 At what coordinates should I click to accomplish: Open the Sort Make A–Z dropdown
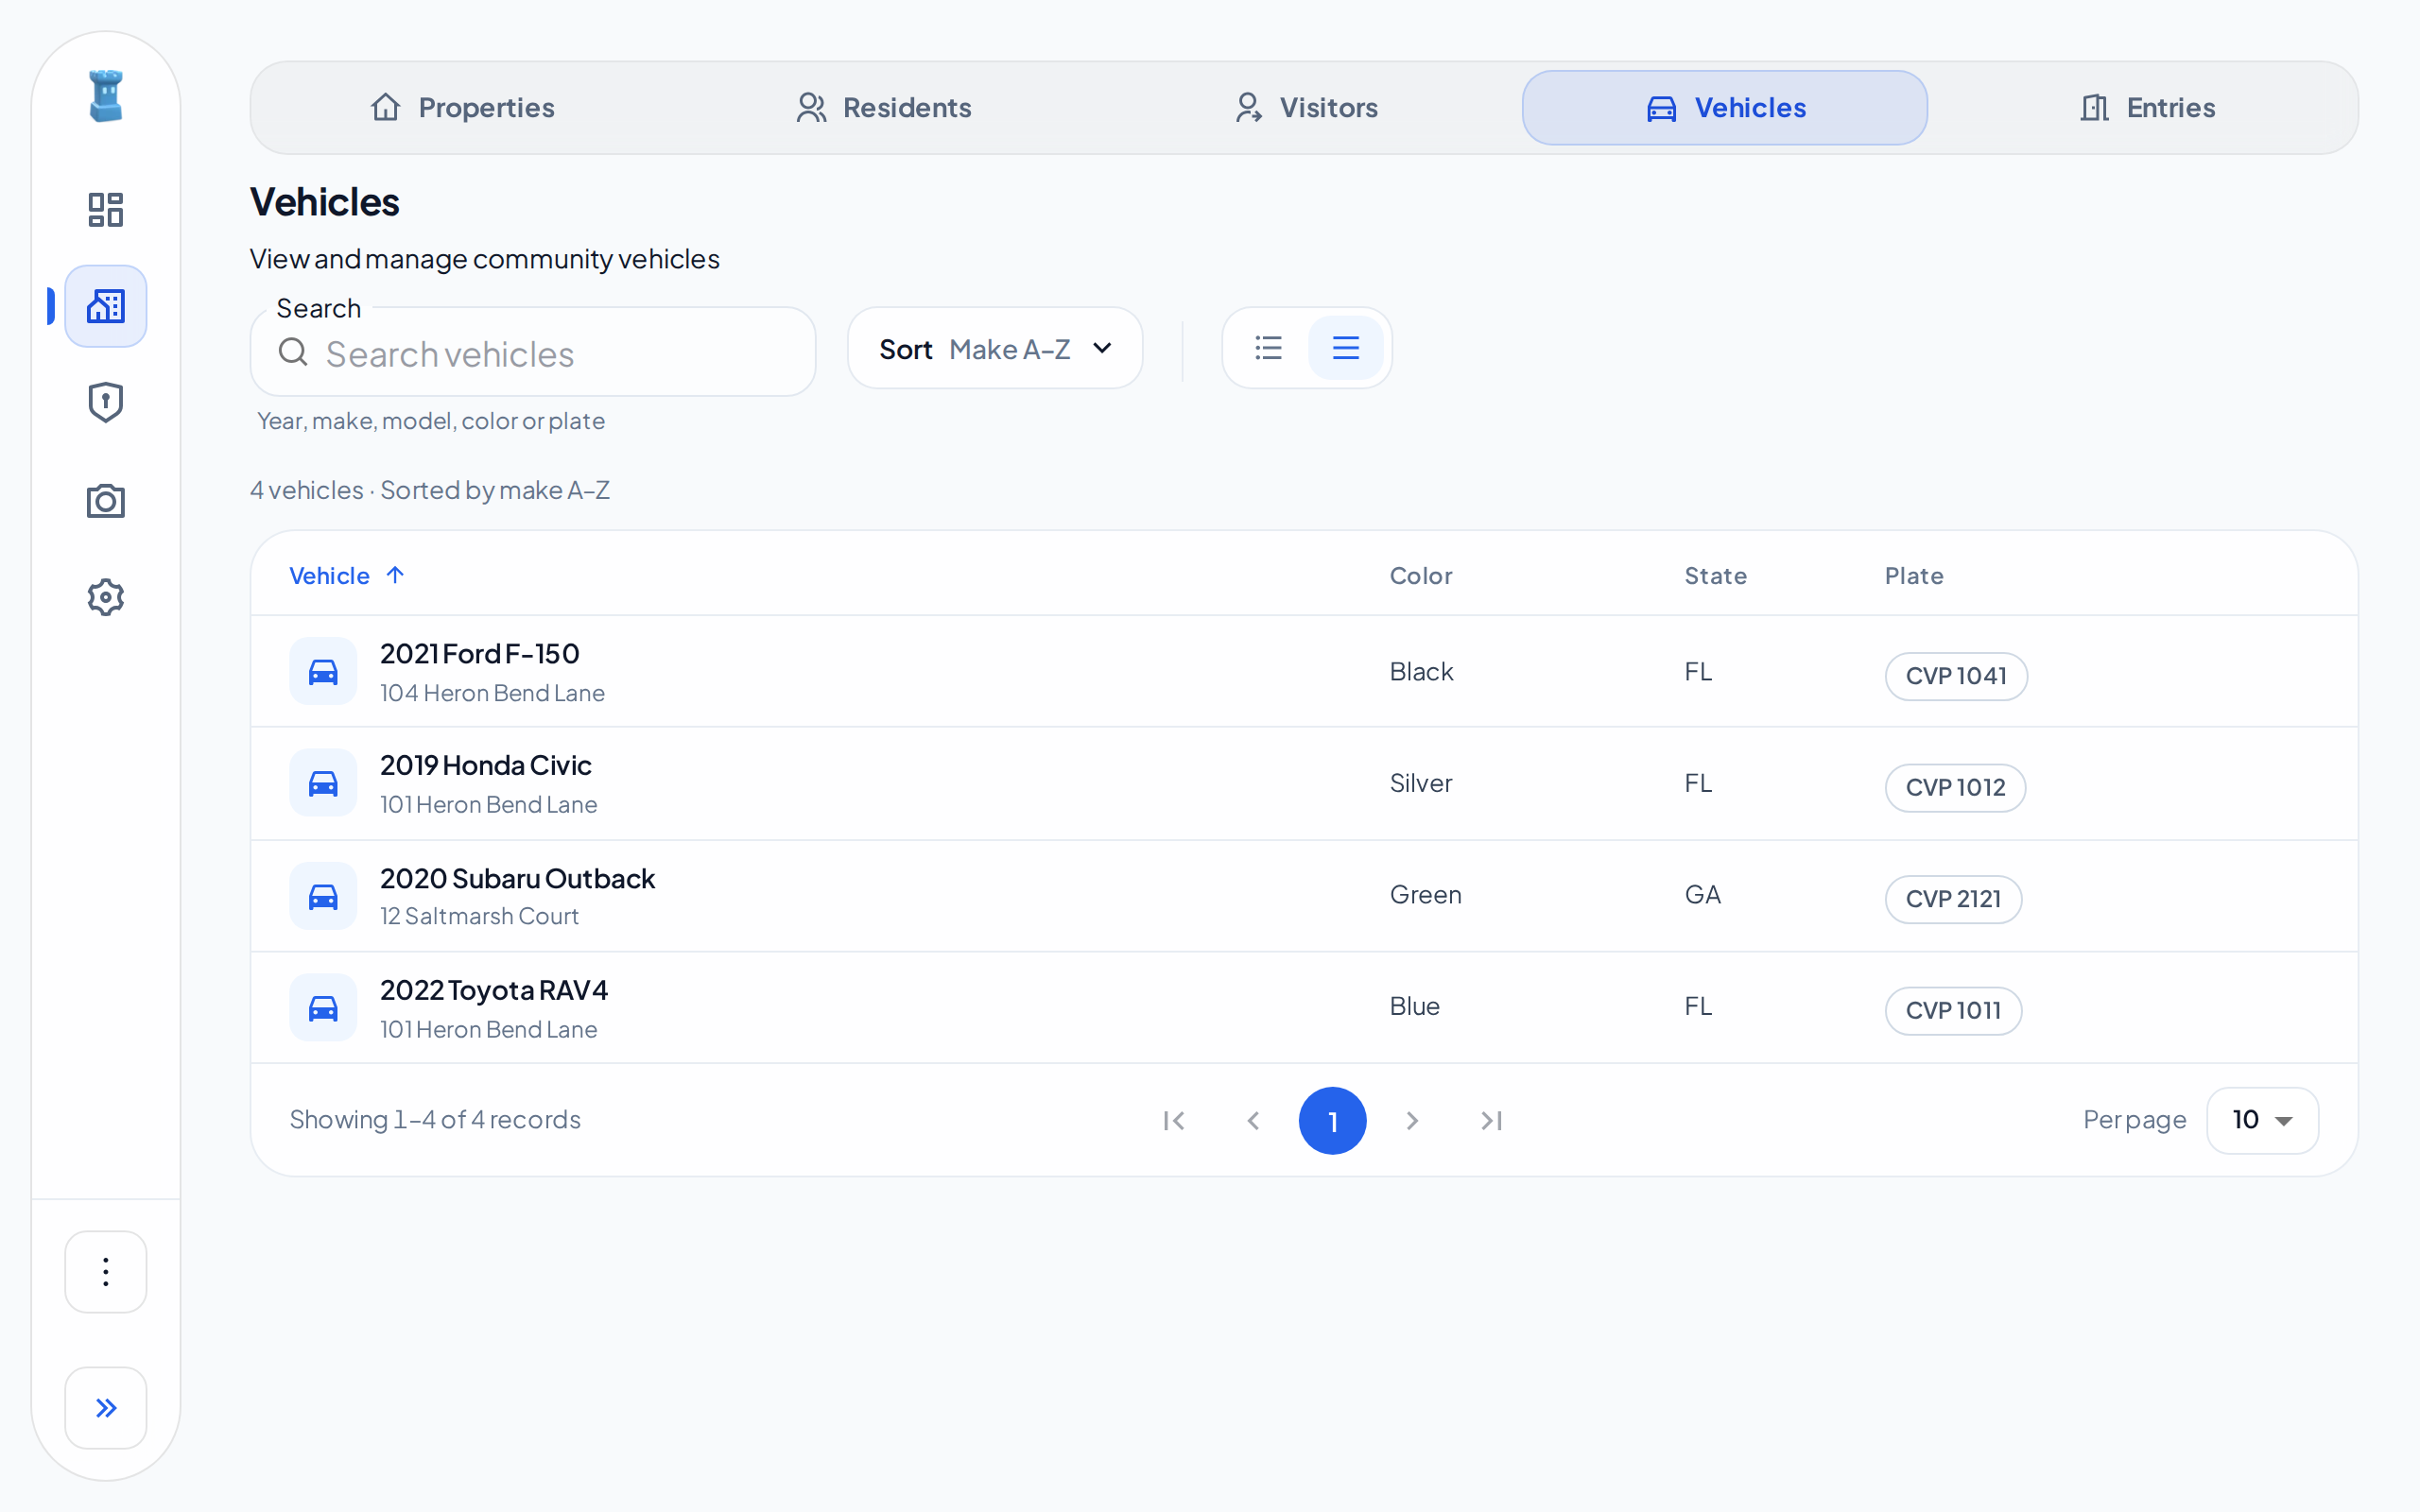[x=995, y=349]
